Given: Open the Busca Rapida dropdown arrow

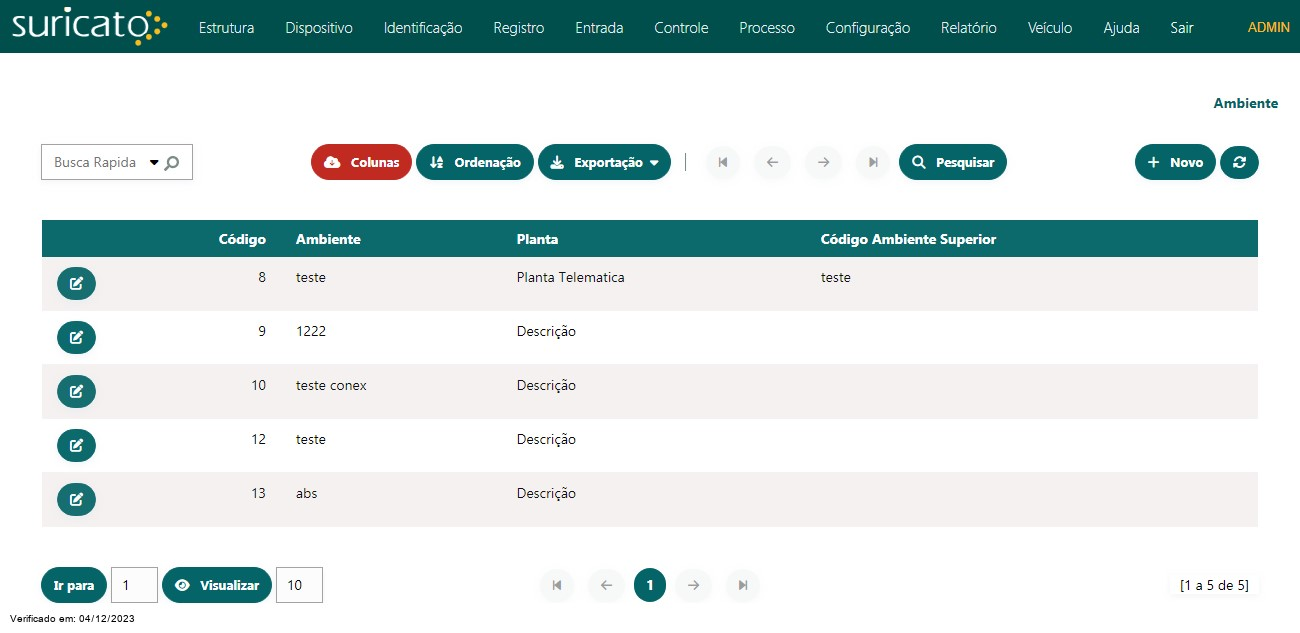Looking at the screenshot, I should coord(154,163).
